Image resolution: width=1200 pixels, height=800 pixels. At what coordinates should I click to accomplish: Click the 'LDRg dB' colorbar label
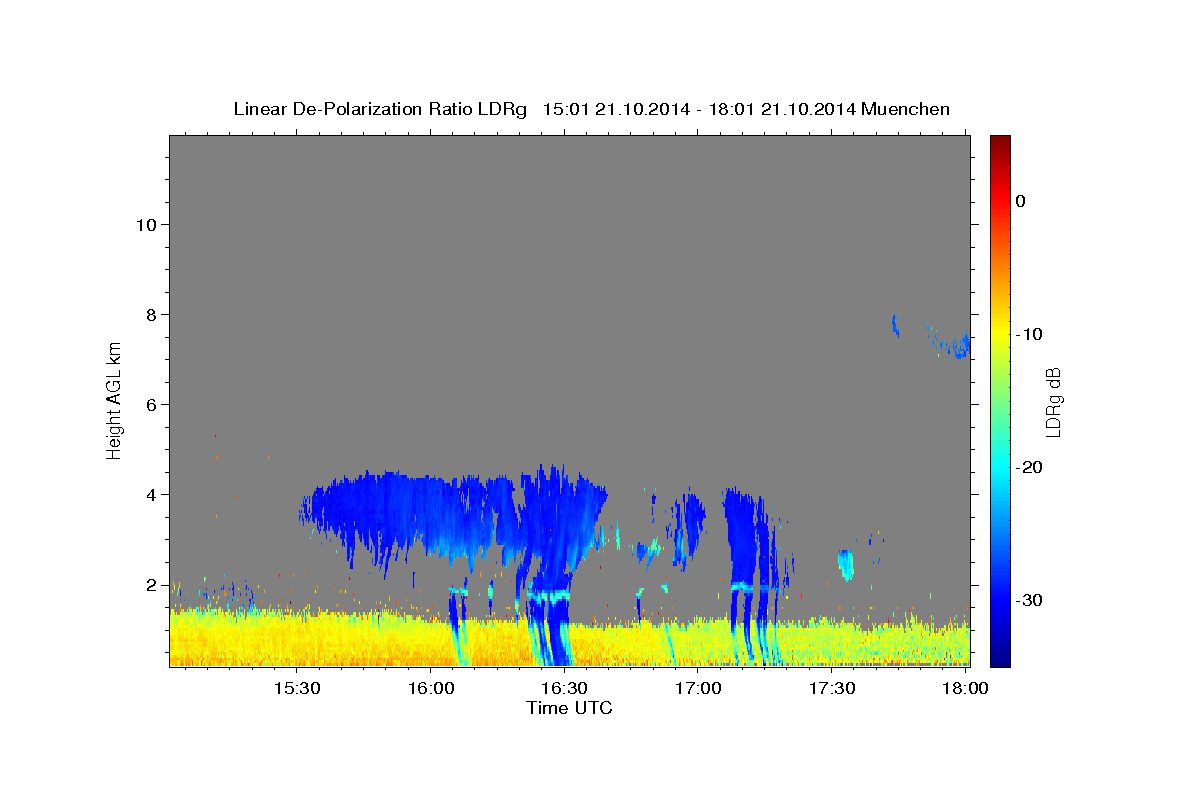coord(1053,401)
